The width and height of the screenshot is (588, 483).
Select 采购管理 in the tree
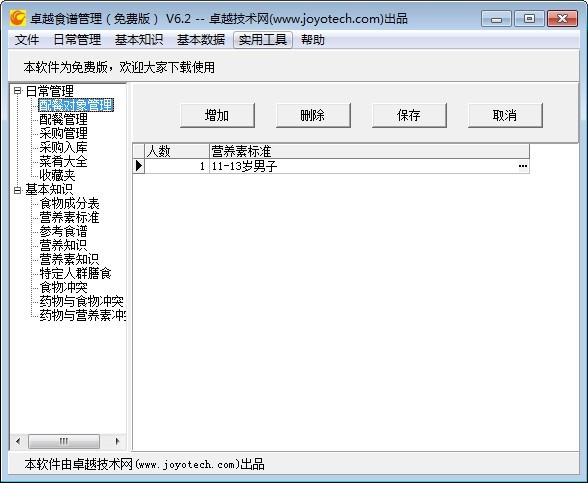63,133
